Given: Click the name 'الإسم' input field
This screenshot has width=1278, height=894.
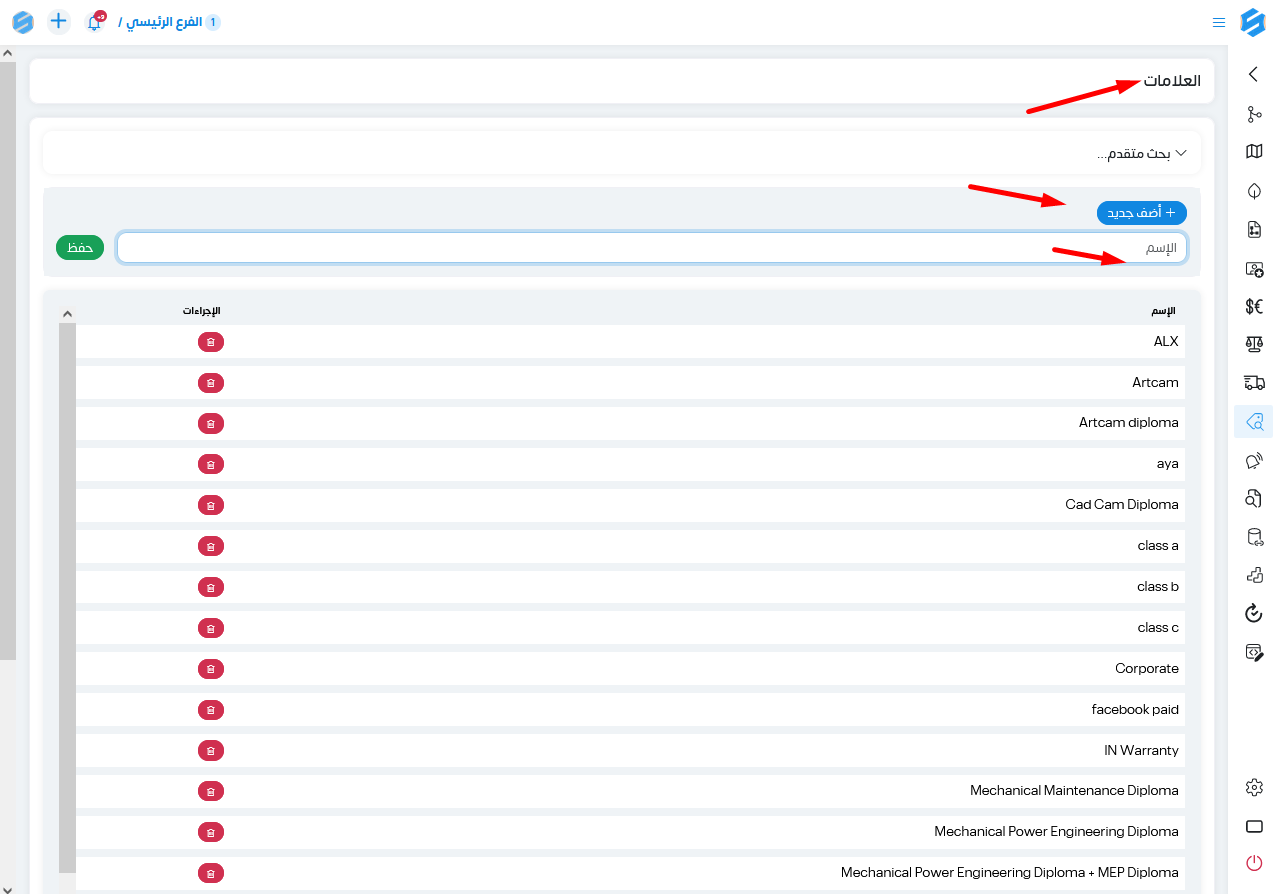Looking at the screenshot, I should [x=651, y=248].
